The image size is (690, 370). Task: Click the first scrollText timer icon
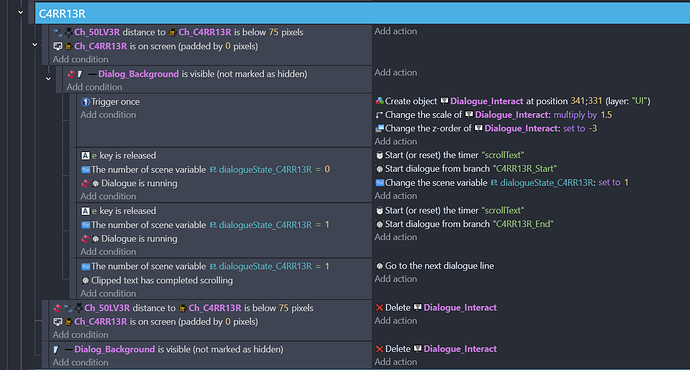pyautogui.click(x=379, y=155)
